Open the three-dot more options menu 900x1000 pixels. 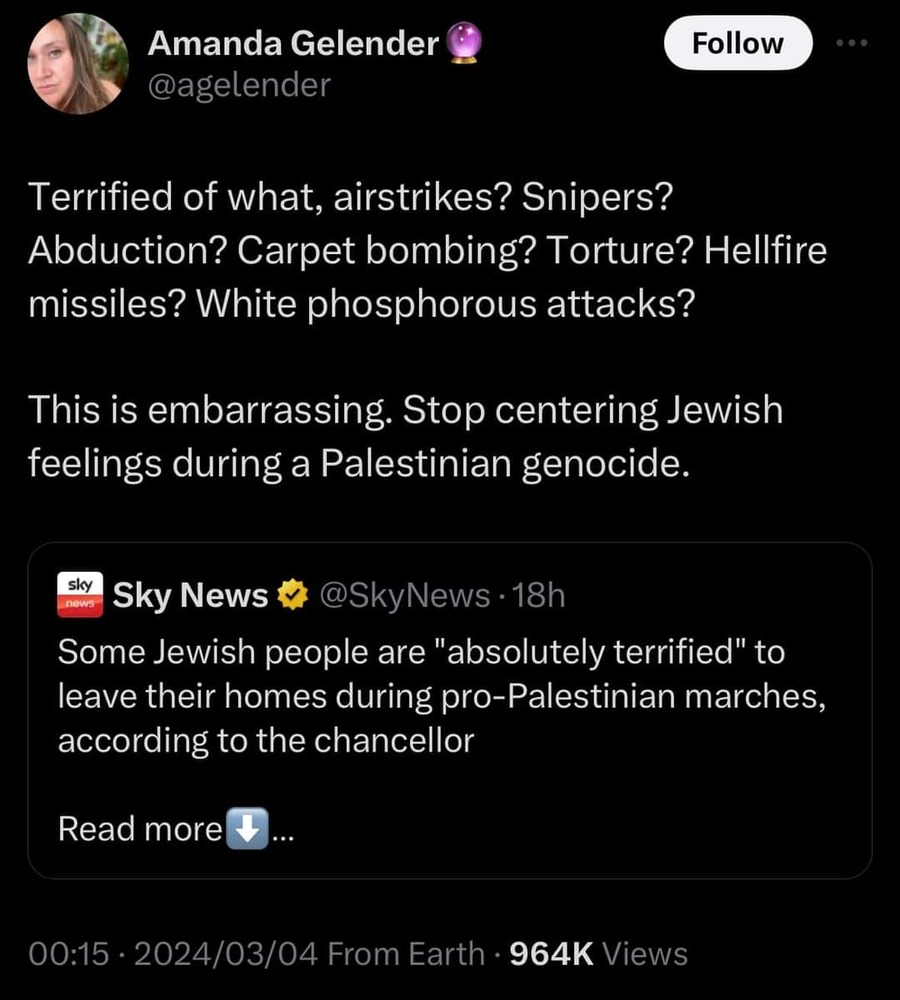(x=852, y=43)
